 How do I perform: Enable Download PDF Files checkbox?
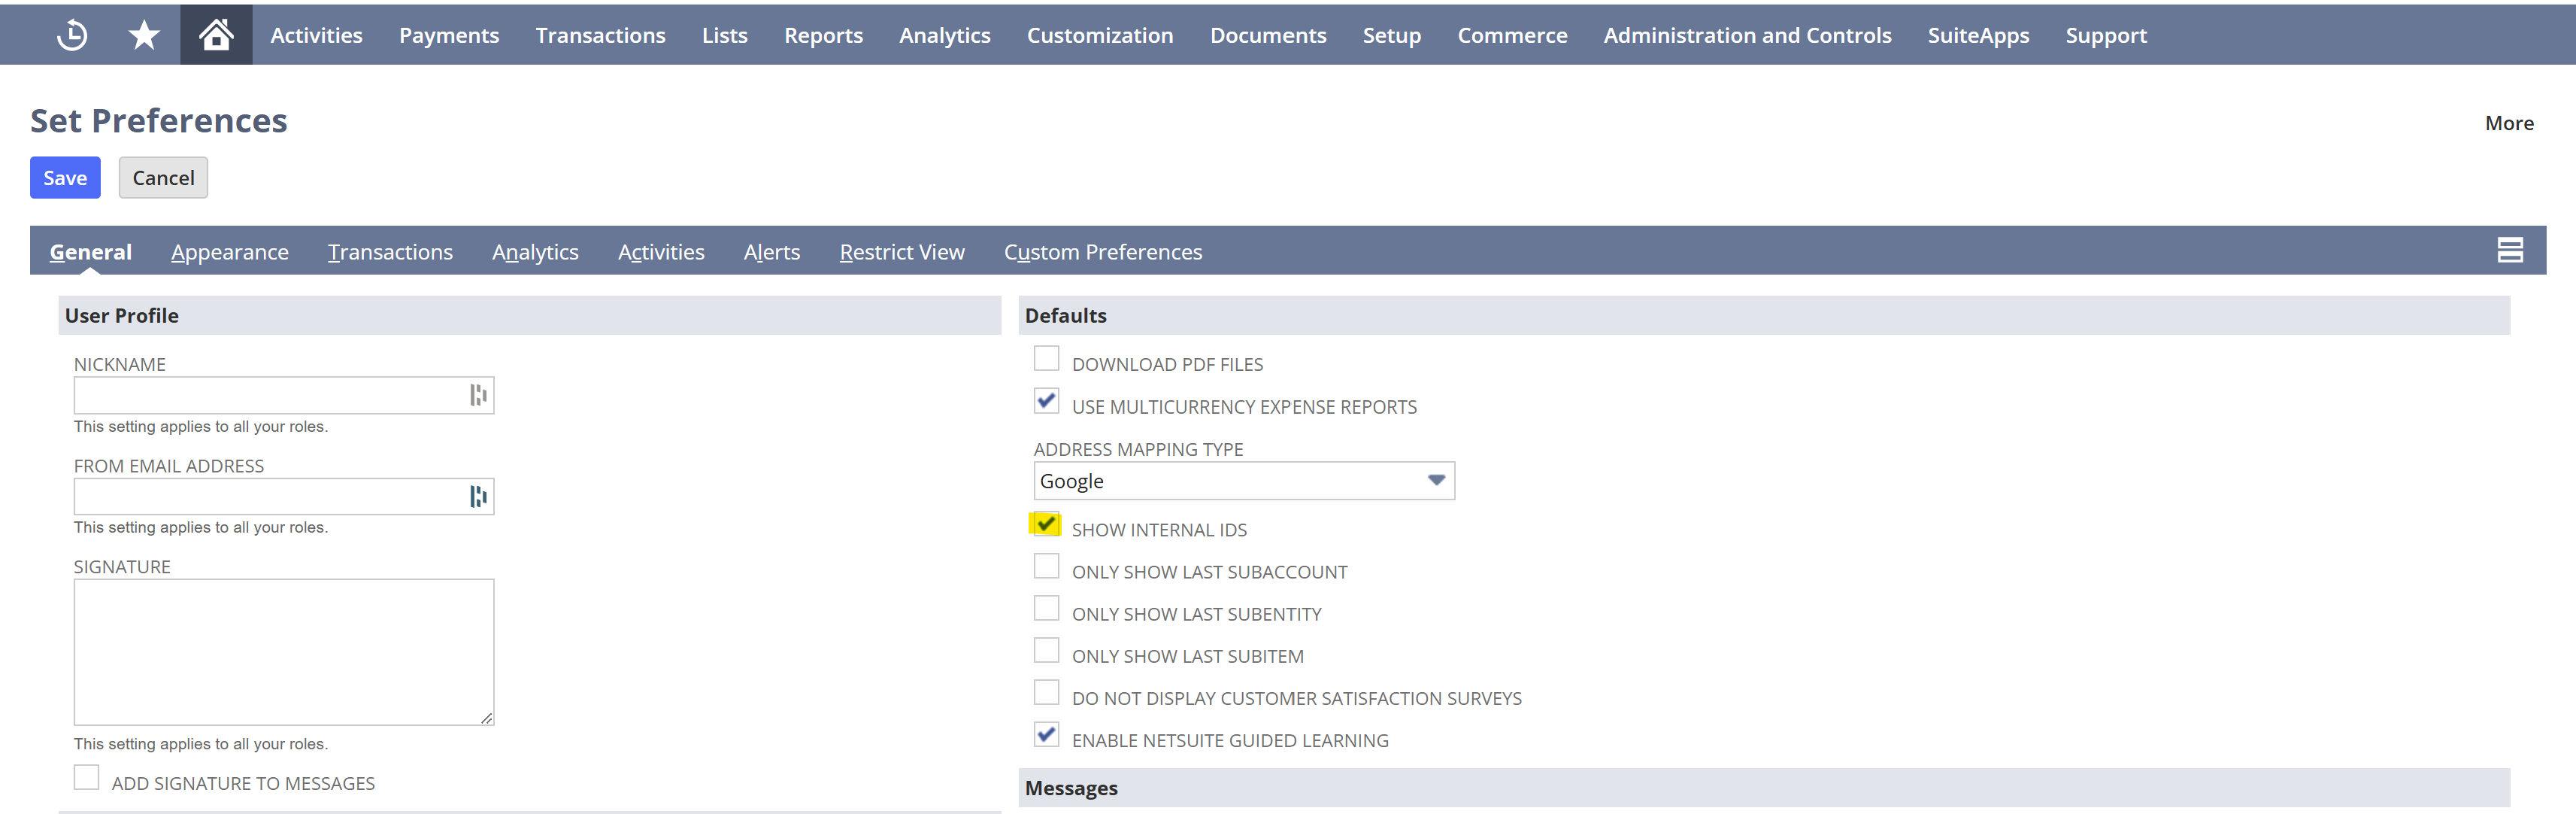[x=1046, y=359]
